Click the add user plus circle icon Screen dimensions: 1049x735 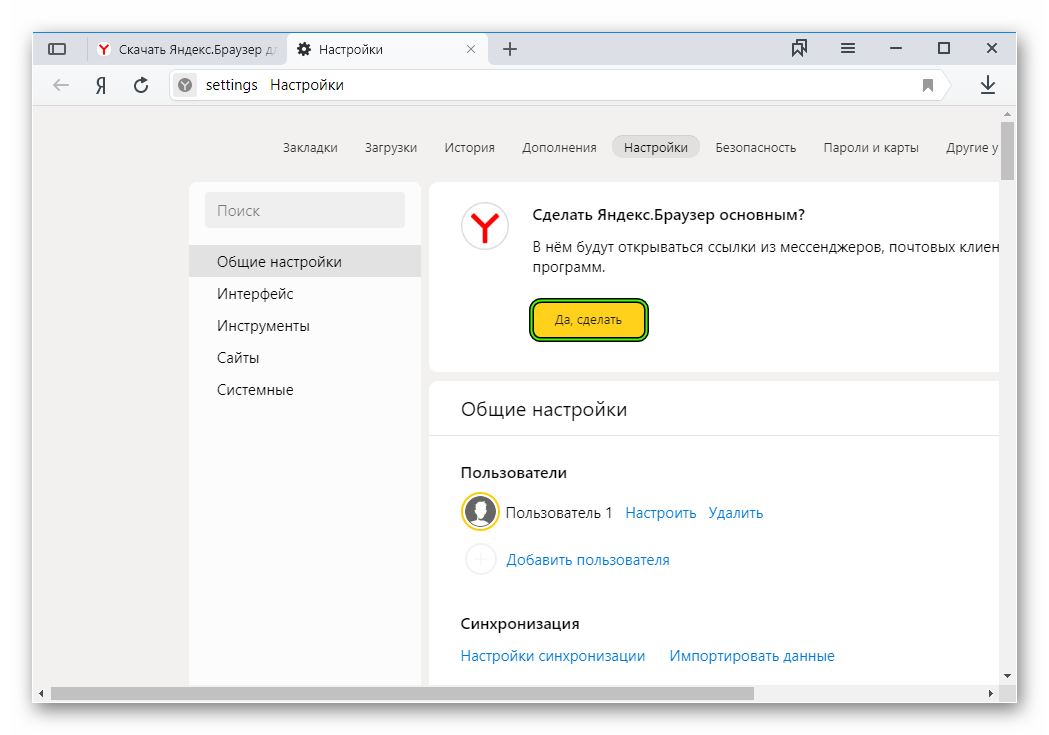[x=480, y=559]
